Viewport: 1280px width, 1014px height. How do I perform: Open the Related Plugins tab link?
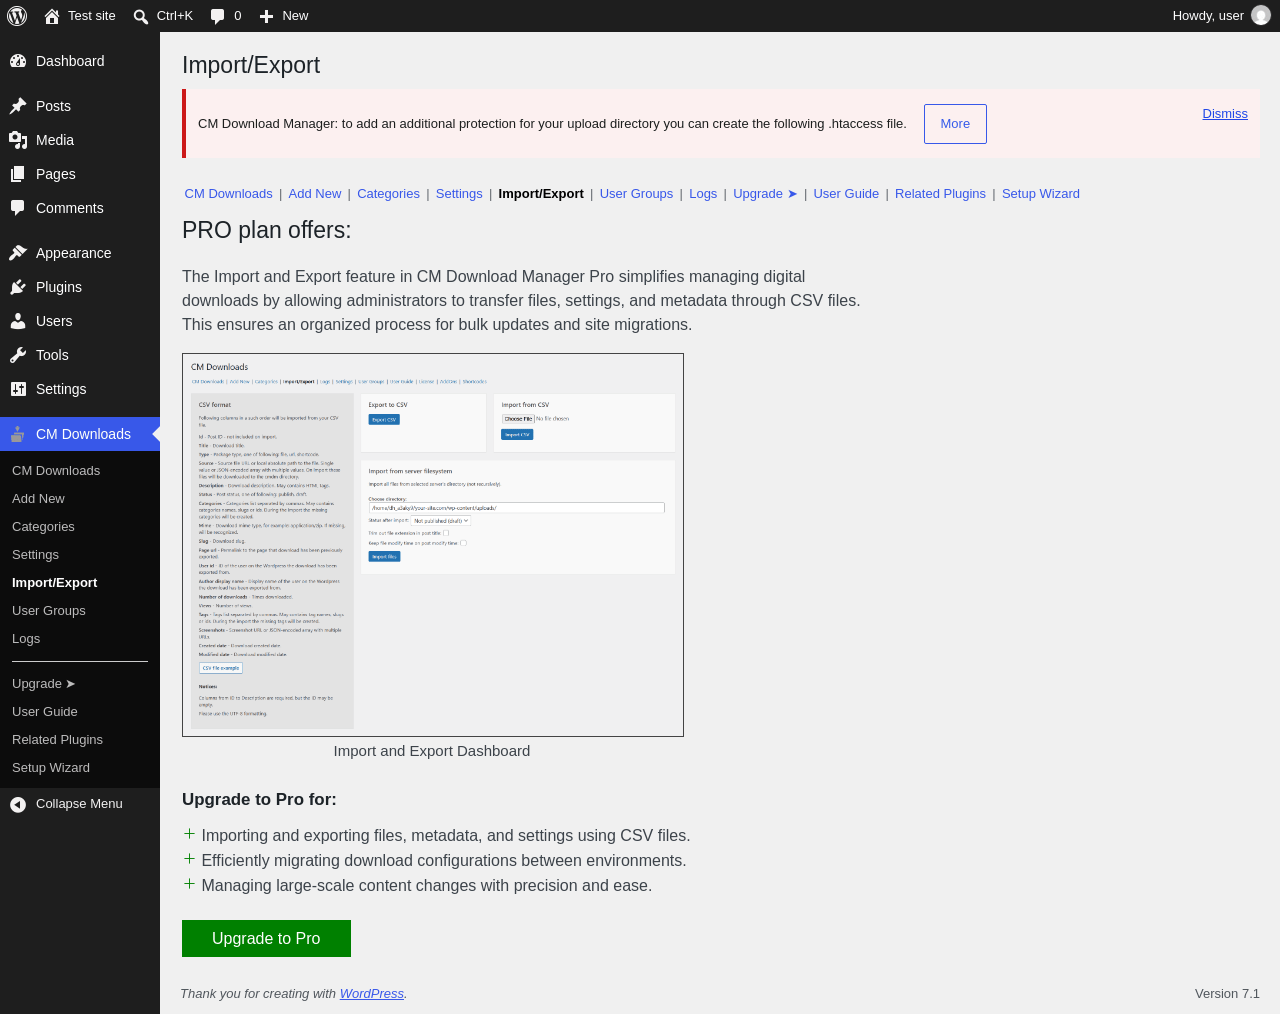click(940, 194)
